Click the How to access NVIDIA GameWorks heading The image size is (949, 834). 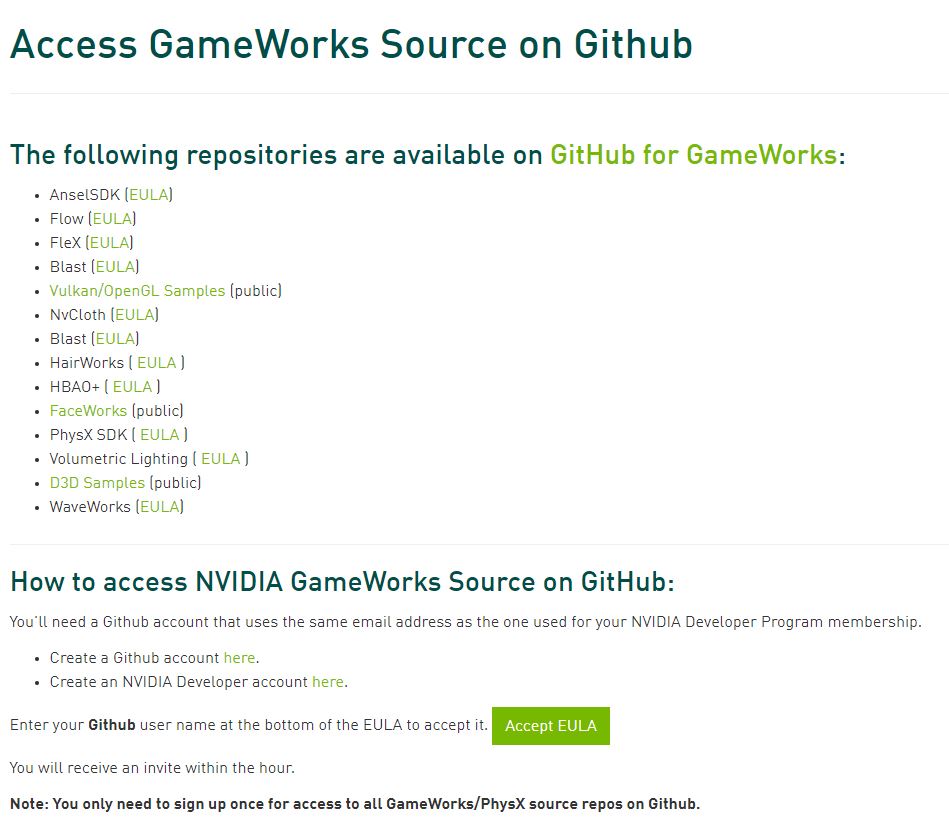pos(342,582)
